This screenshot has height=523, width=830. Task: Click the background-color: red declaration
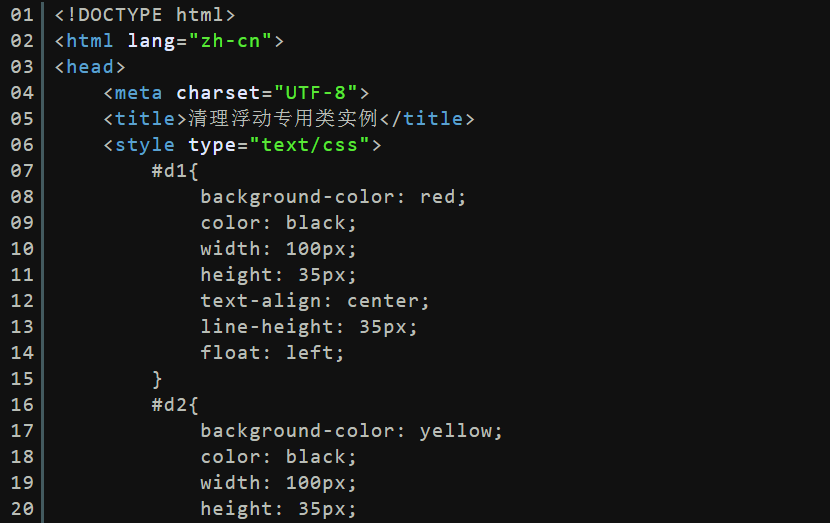333,197
